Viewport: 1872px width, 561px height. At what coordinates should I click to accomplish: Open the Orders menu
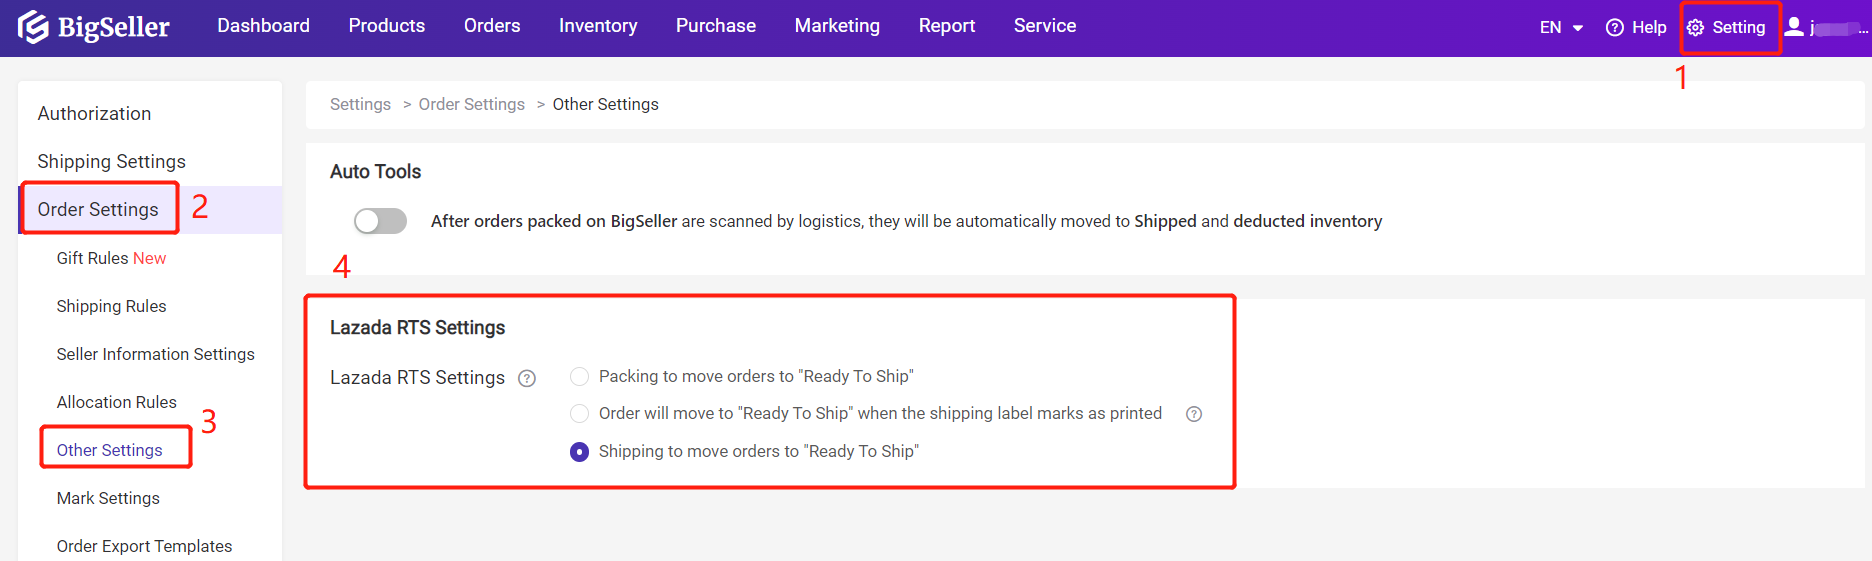(492, 26)
